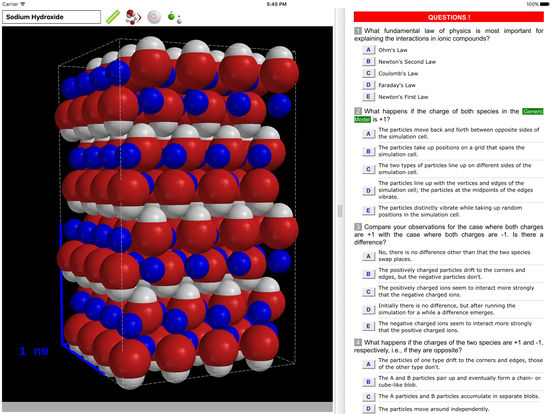Tap the battery indicator in status bar
Image resolution: width=552 pixels, height=414 pixels.
coord(544,4)
